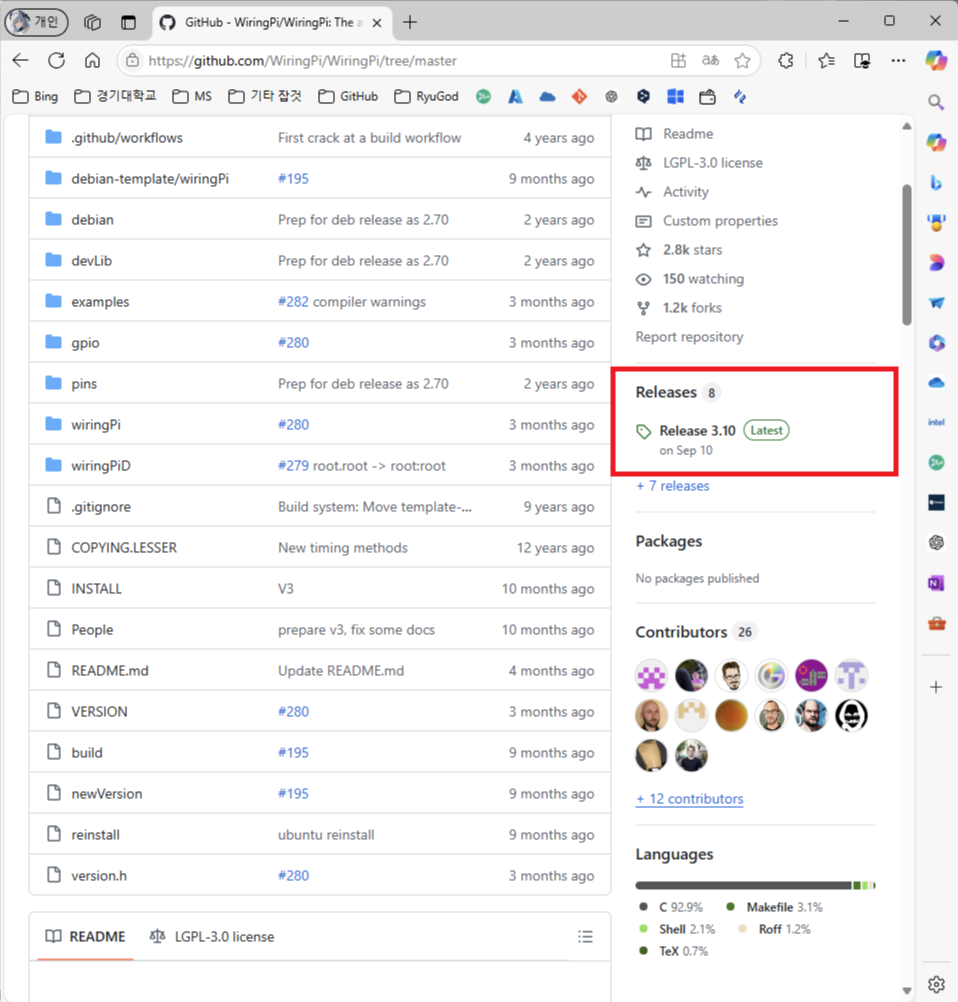Open commit link #279 root.root
Image resolution: width=958 pixels, height=1002 pixels.
362,465
